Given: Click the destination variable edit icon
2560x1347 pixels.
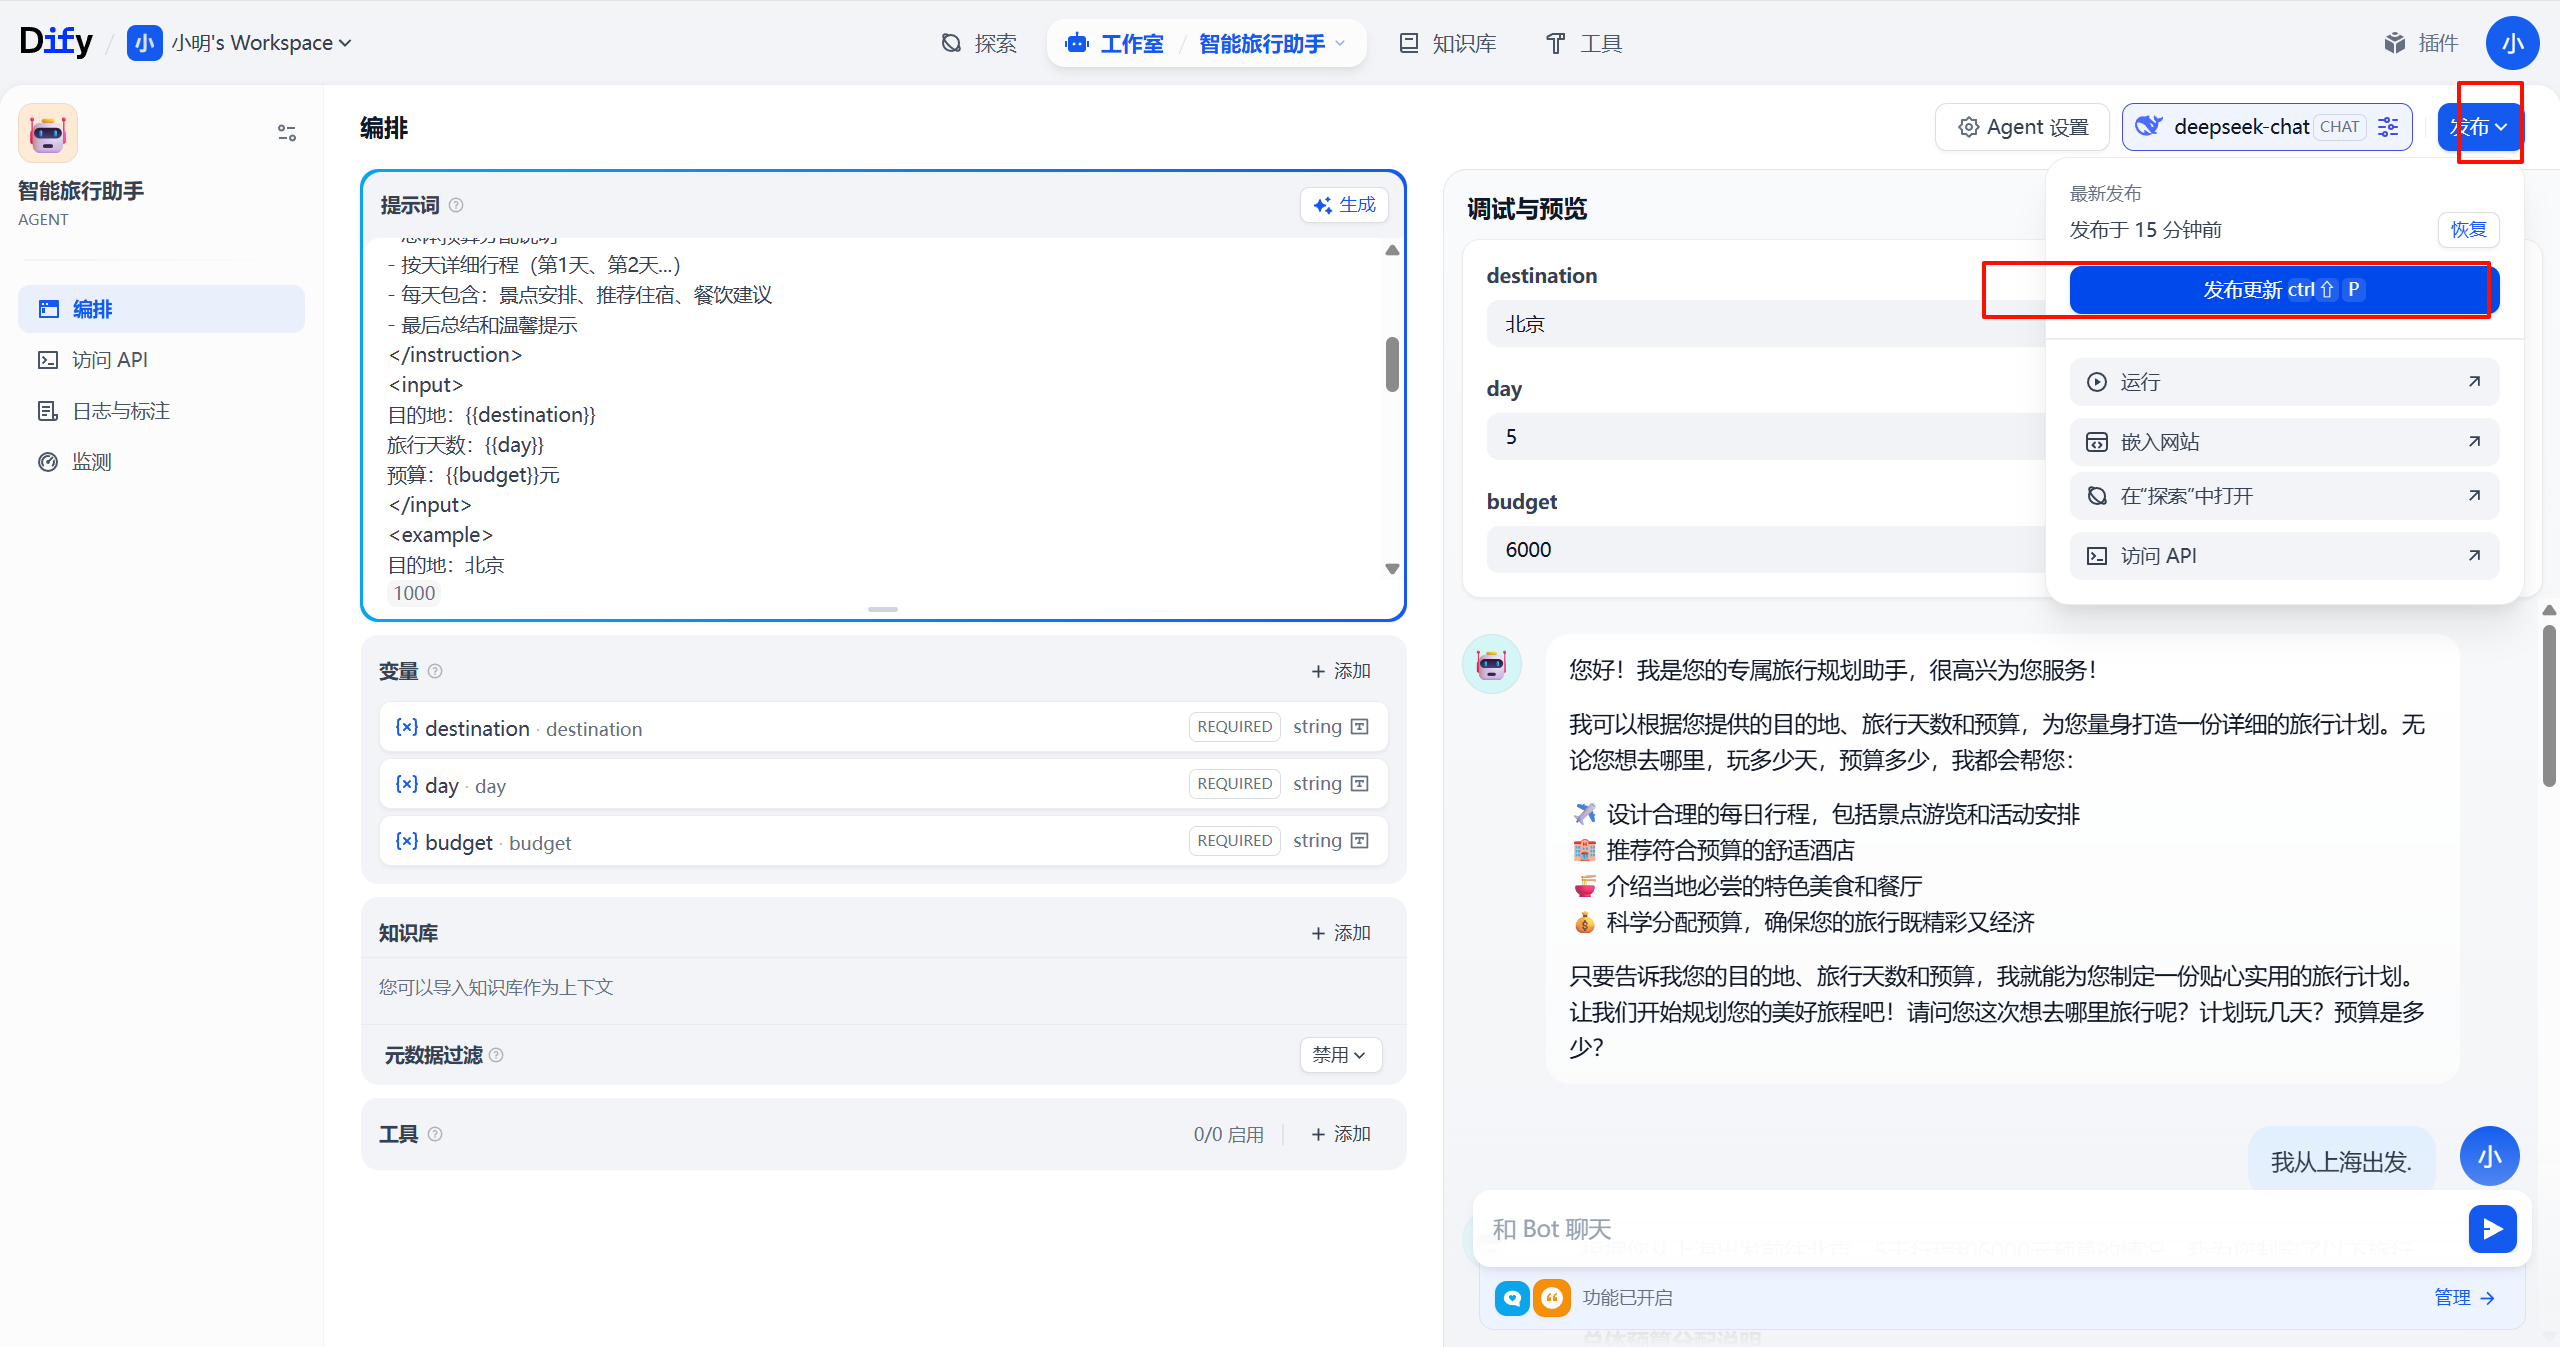Looking at the screenshot, I should [x=1360, y=727].
